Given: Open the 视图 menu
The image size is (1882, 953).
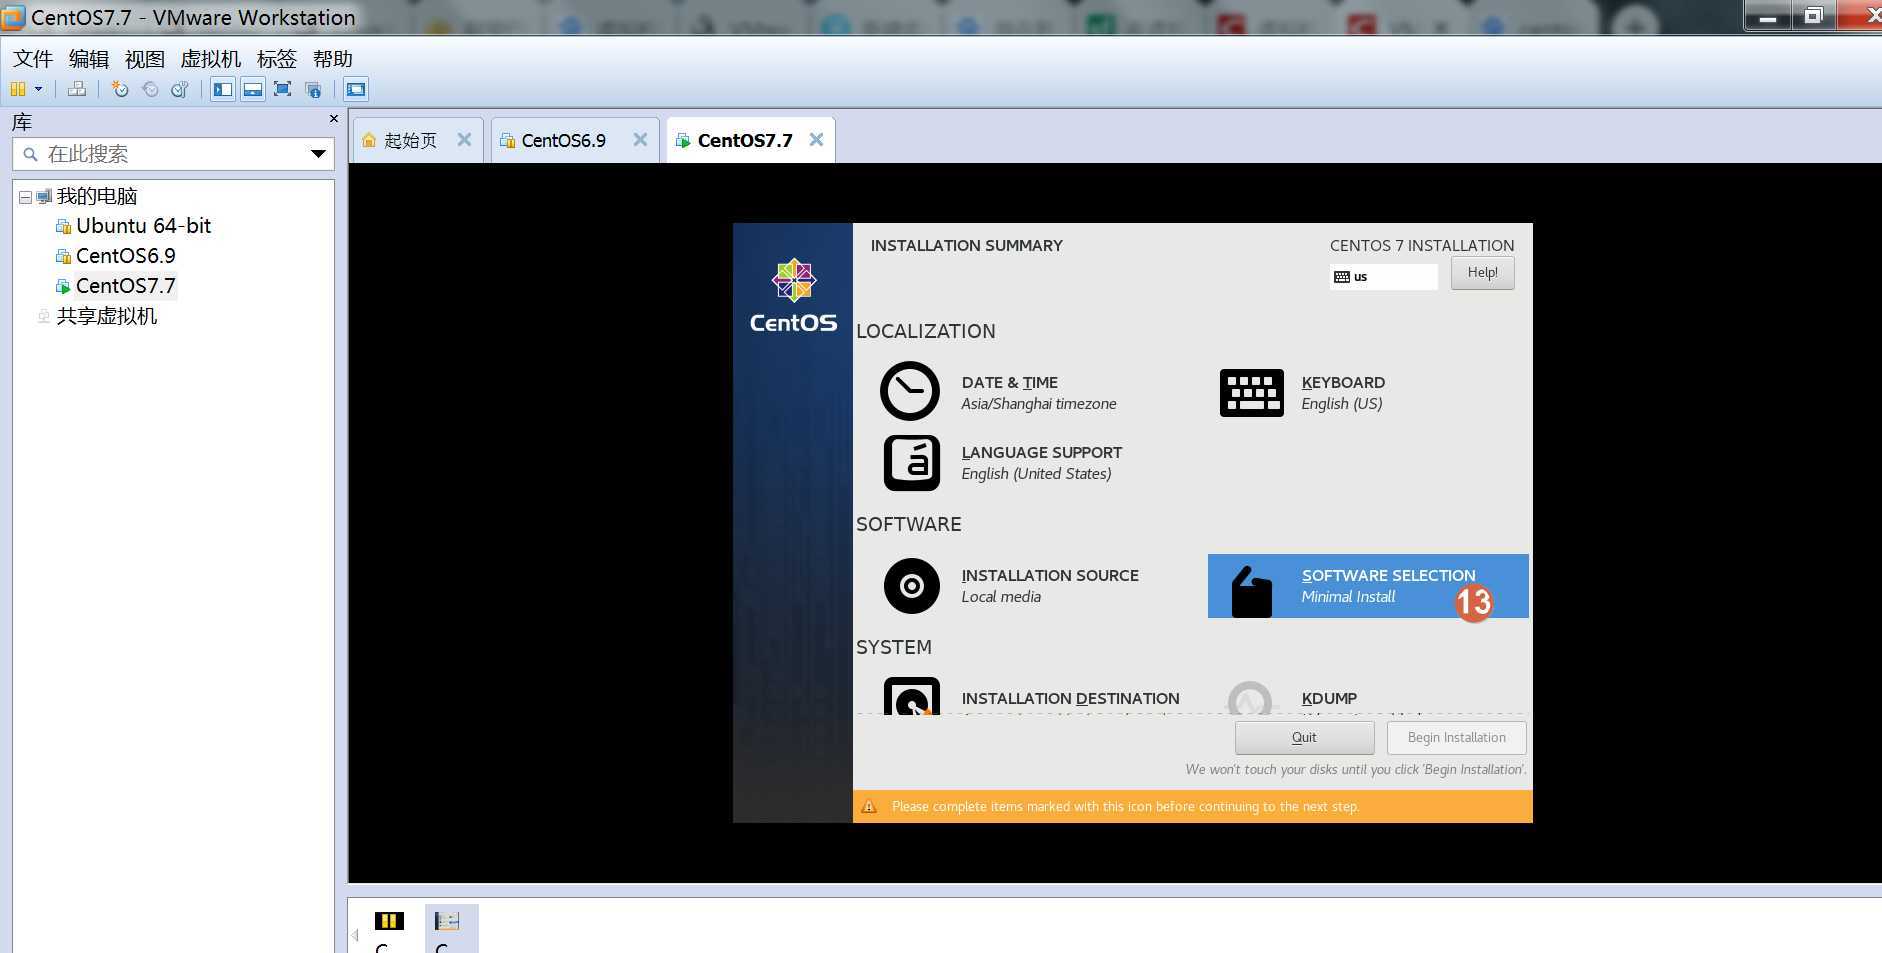Looking at the screenshot, I should pos(145,59).
